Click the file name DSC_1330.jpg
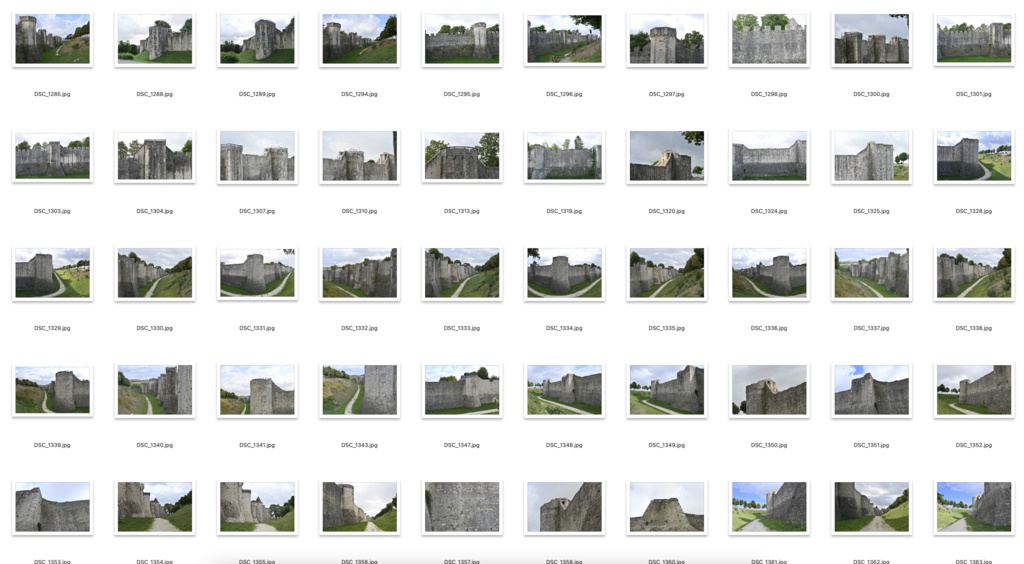 (x=155, y=328)
